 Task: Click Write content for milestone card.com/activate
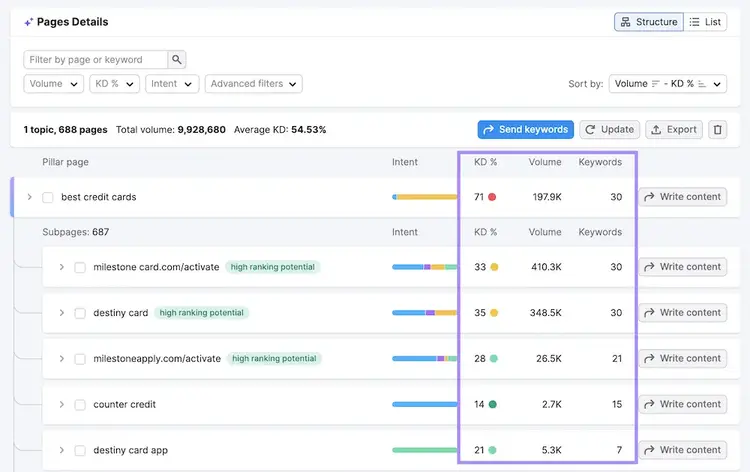click(x=683, y=267)
